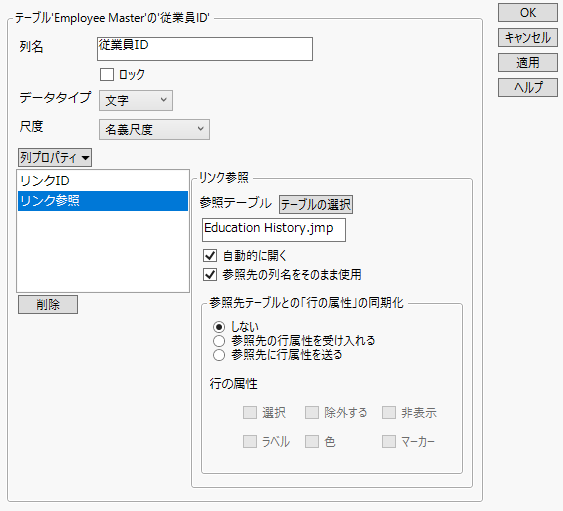Select 参照先に行属性を送る radio option
Screen dimensions: 563x511
[219, 355]
